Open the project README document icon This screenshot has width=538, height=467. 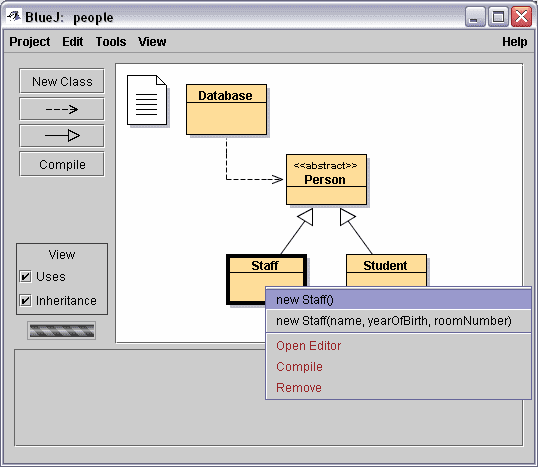(147, 100)
